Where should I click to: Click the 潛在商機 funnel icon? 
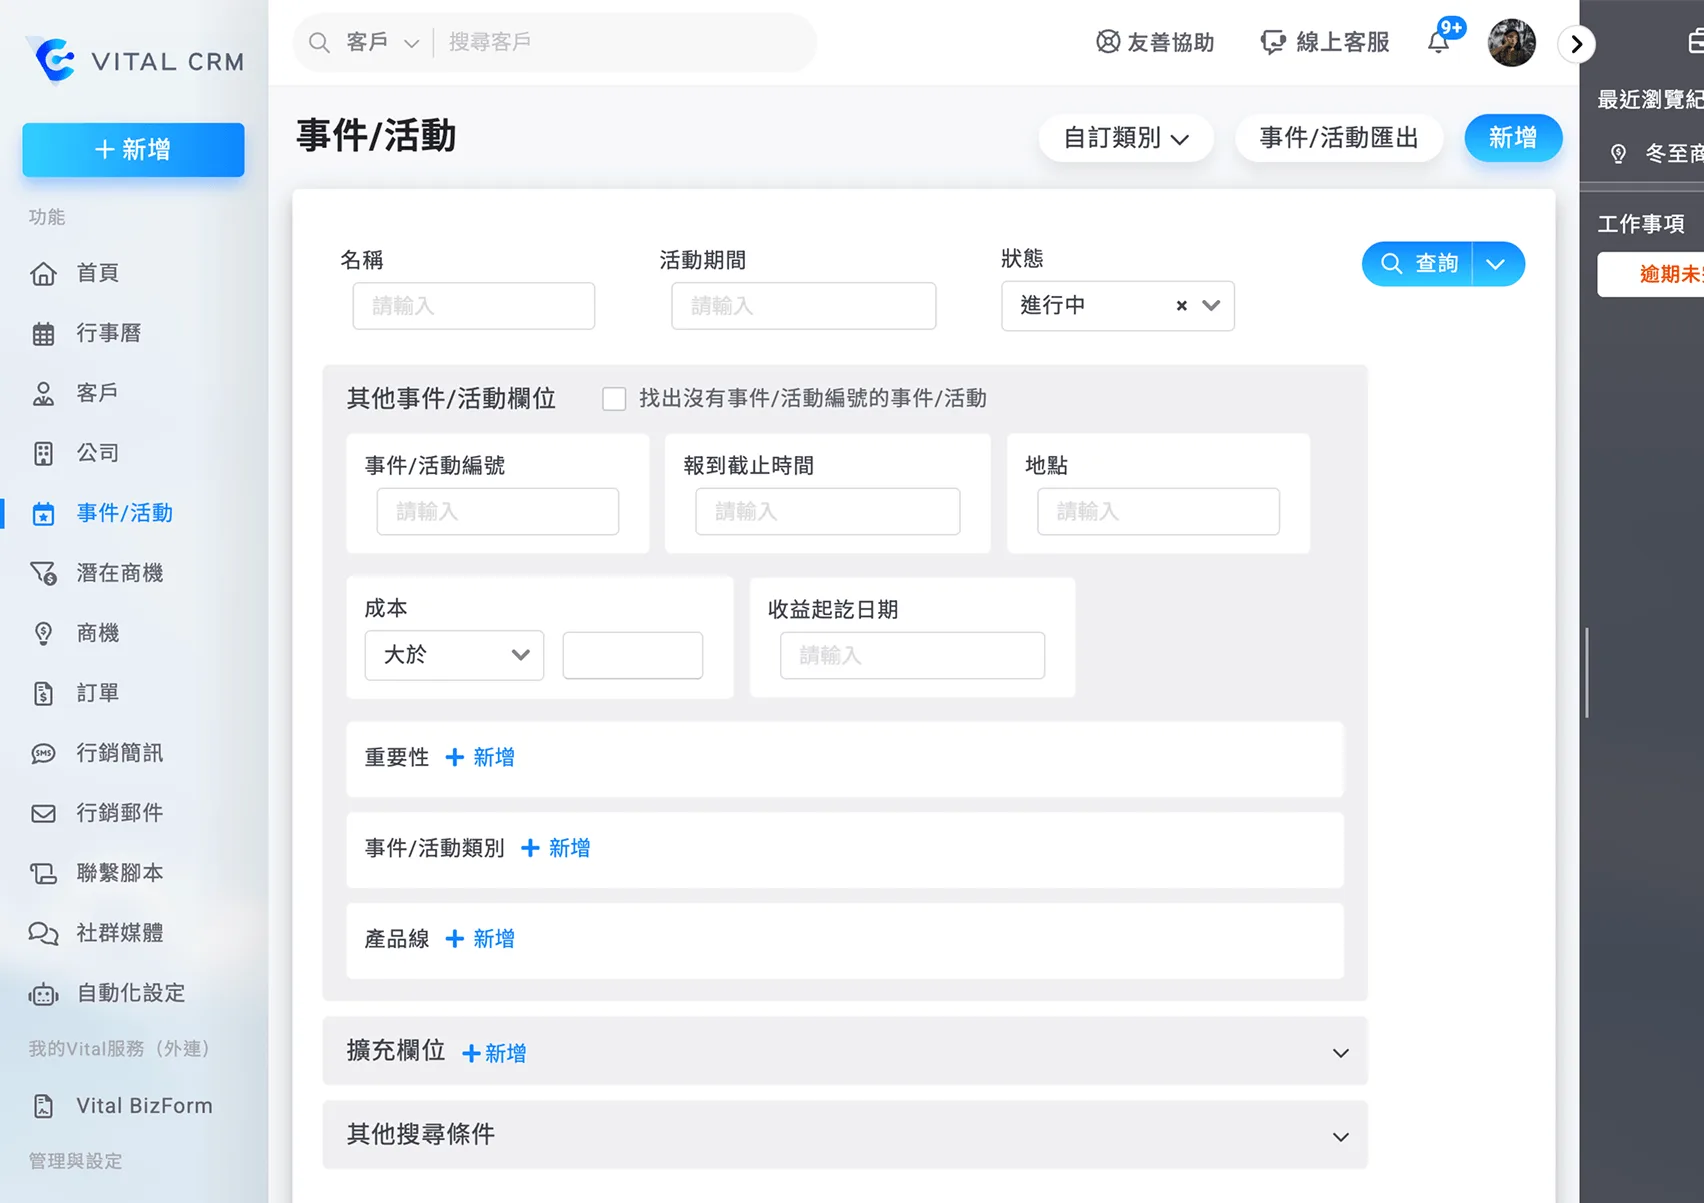43,573
